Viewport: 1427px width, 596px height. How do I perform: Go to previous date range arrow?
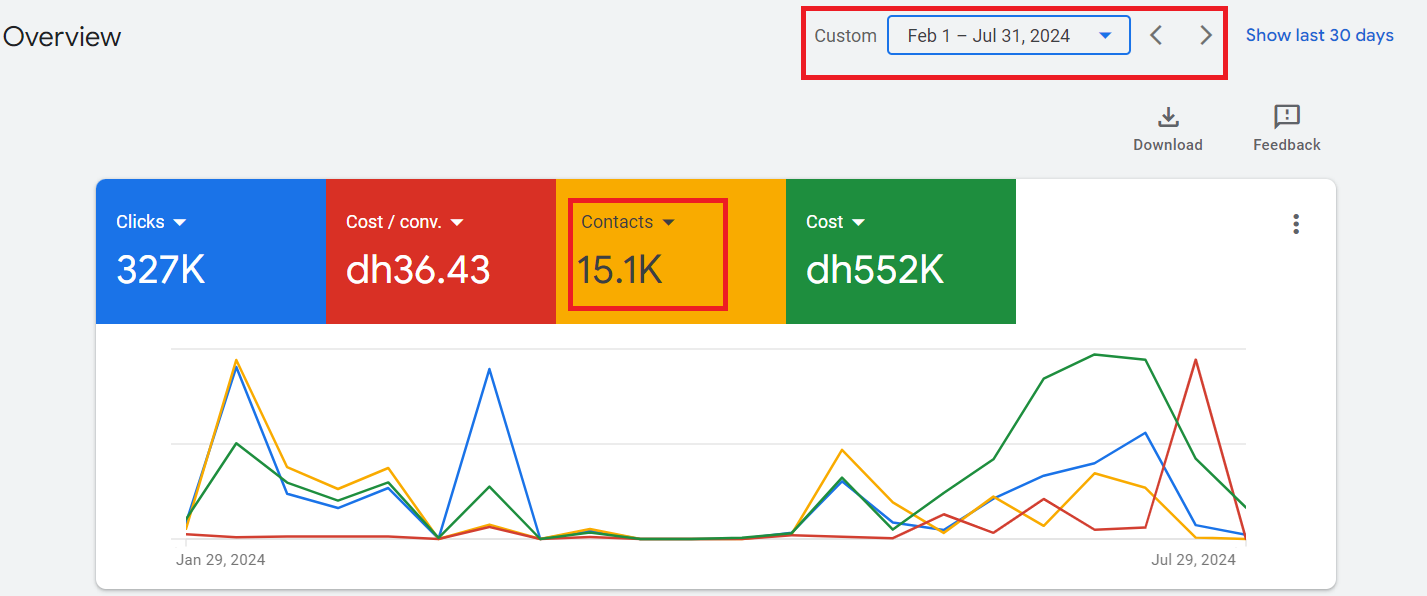1156,36
